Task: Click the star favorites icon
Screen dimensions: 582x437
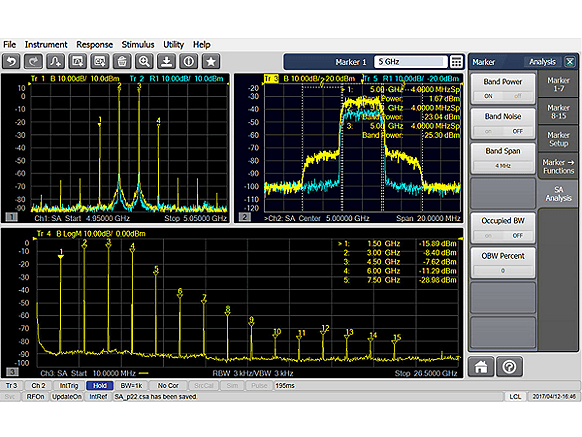Action: [x=211, y=61]
